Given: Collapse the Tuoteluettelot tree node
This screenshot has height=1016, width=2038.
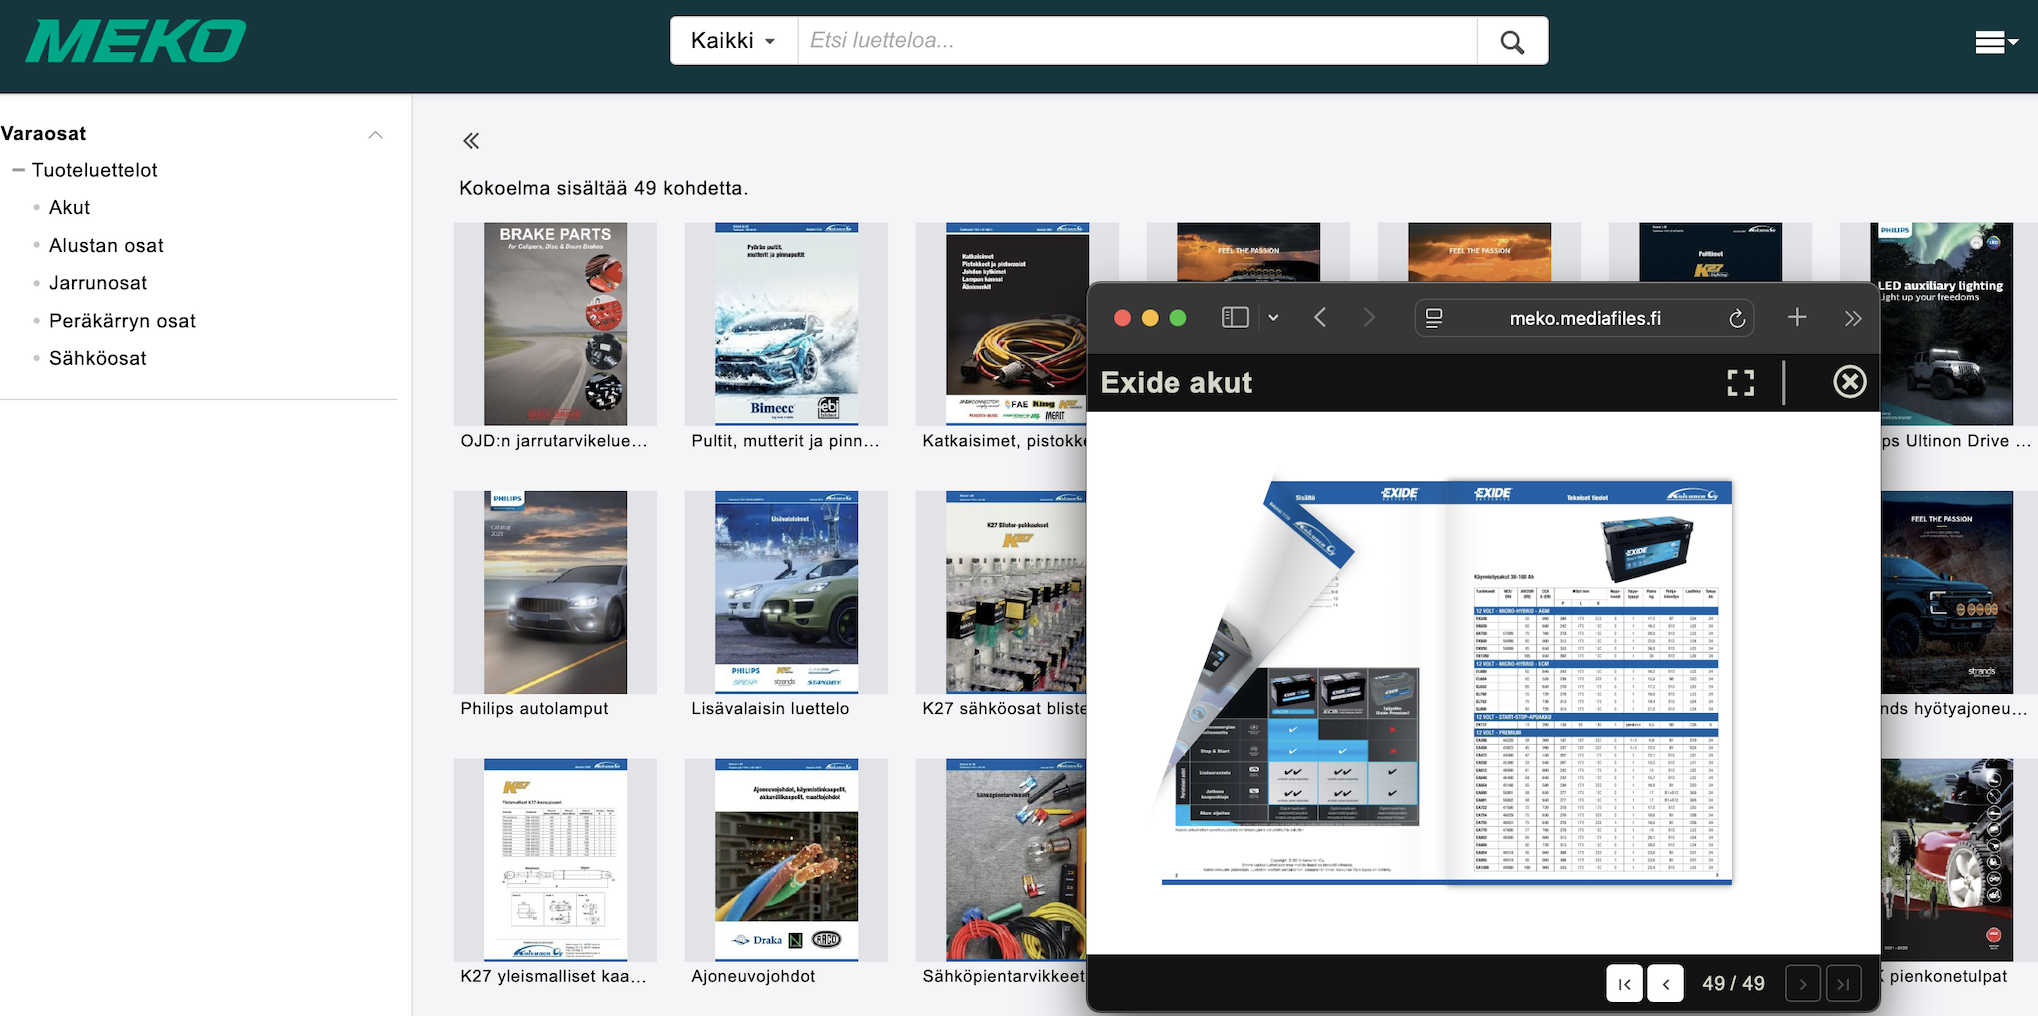Looking at the screenshot, I should pyautogui.click(x=18, y=171).
